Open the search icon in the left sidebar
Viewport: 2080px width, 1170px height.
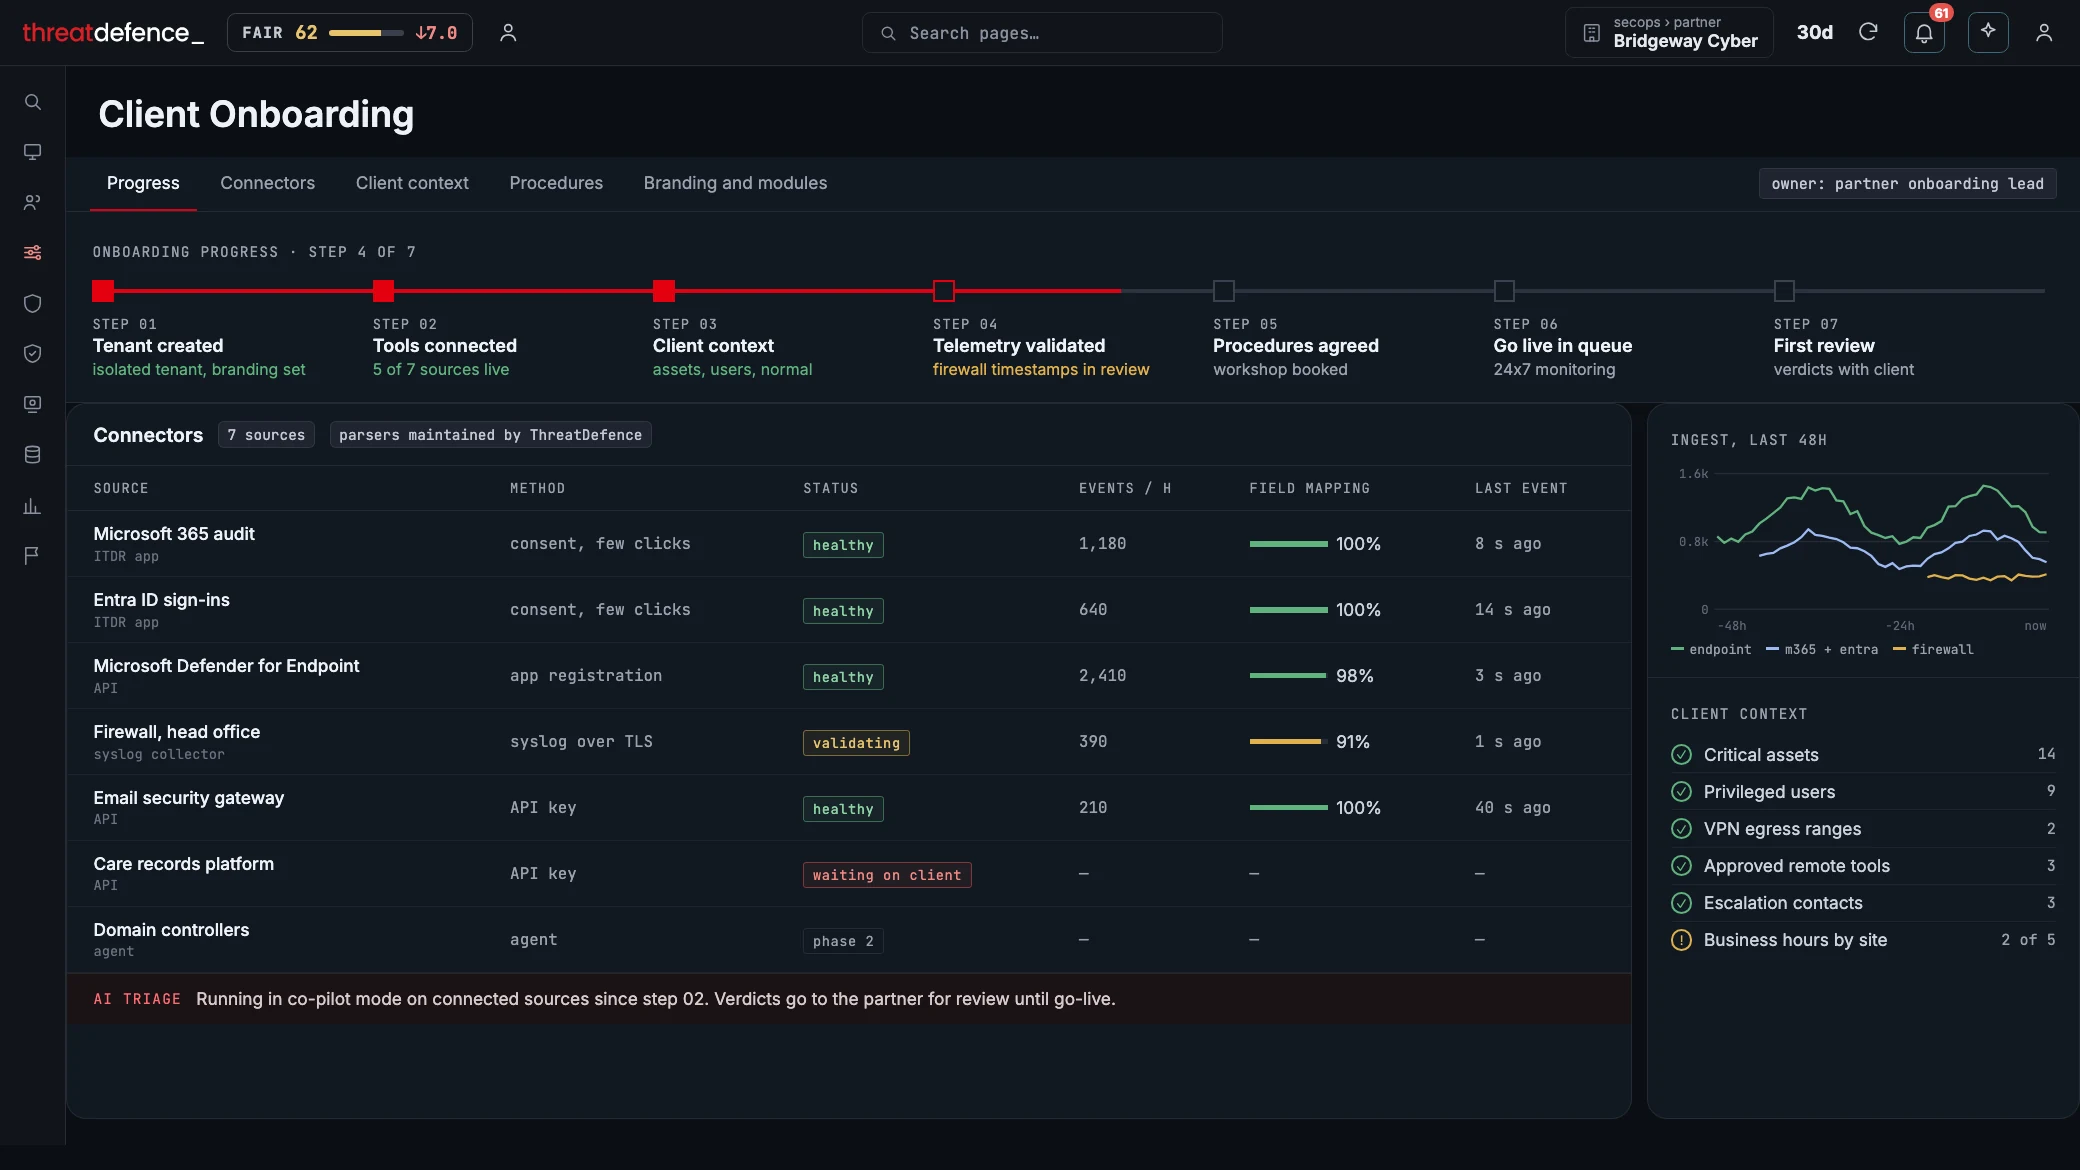pos(32,102)
